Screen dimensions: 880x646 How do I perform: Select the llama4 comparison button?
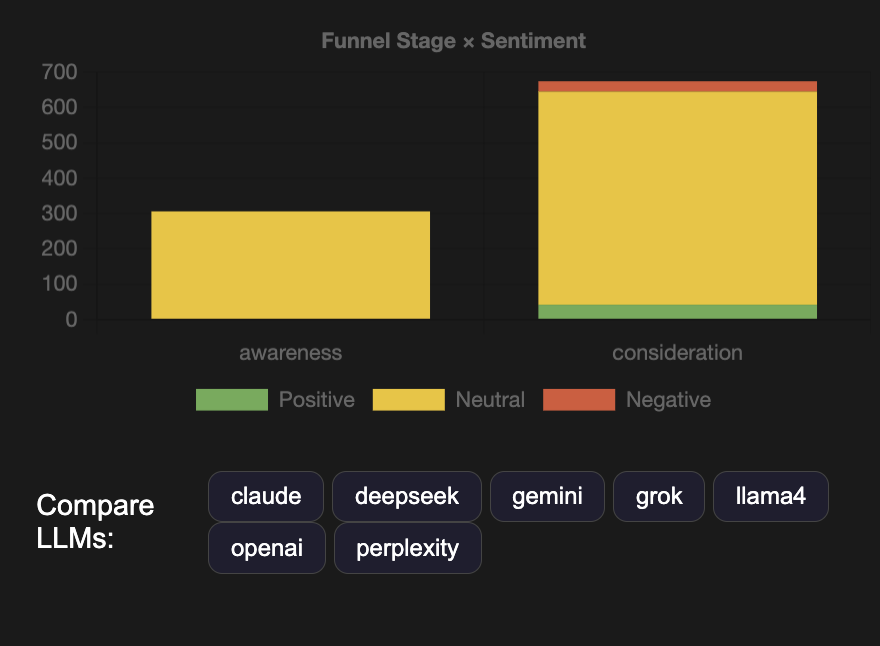(771, 496)
